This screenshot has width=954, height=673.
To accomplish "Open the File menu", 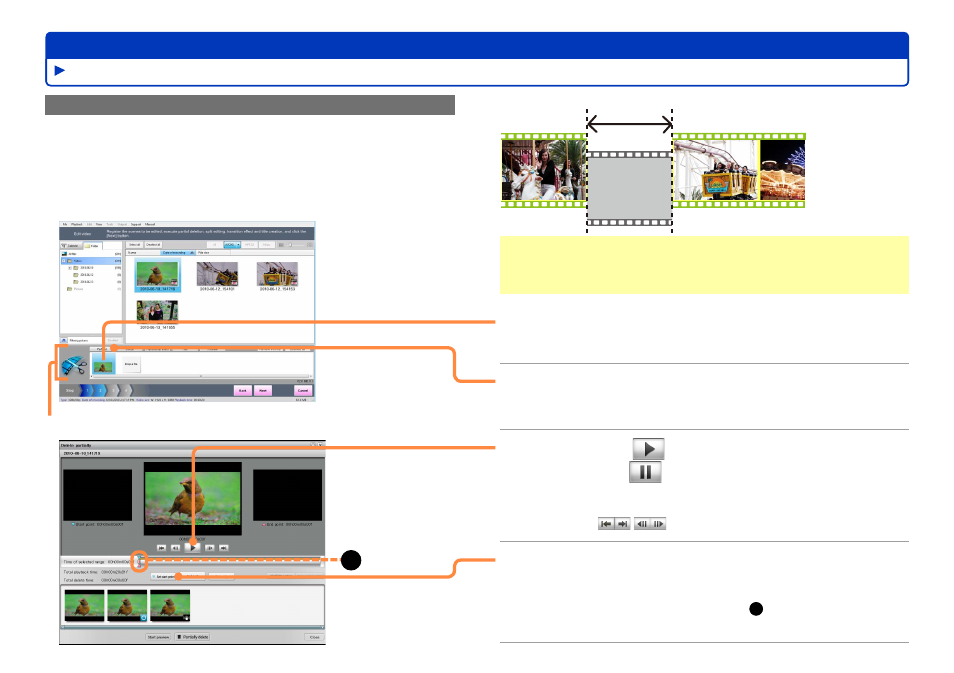I will point(64,225).
